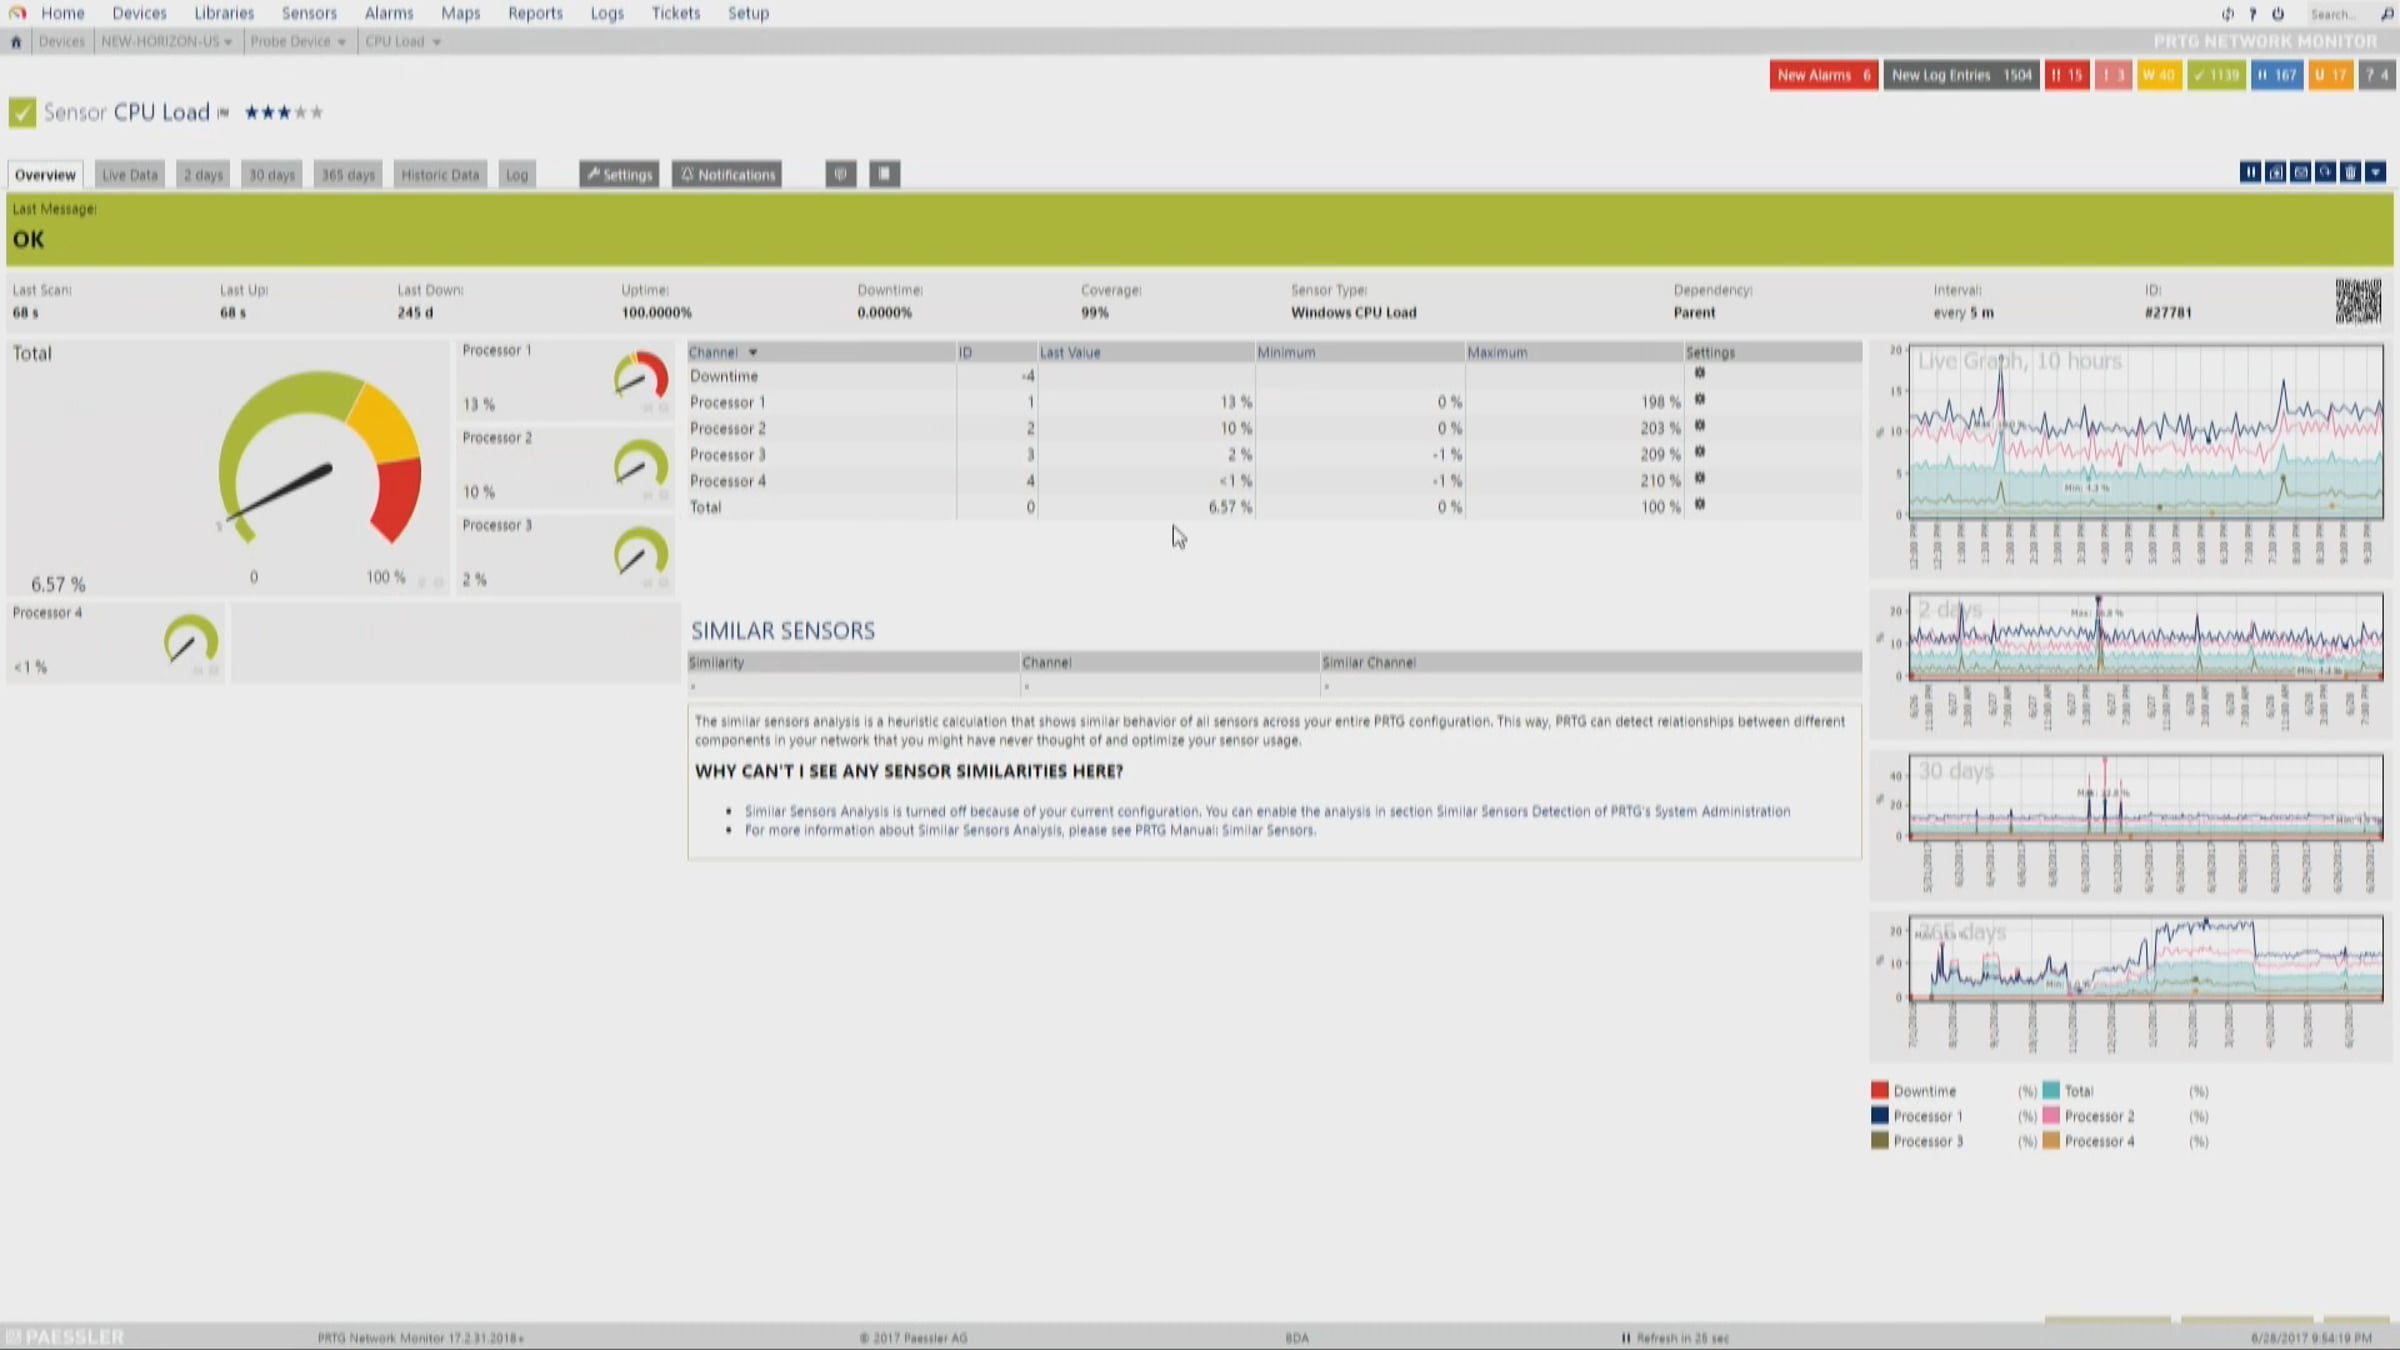Viewport: 2400px width, 1350px height.
Task: Set sensor priority with the fifth star
Action: [x=317, y=112]
